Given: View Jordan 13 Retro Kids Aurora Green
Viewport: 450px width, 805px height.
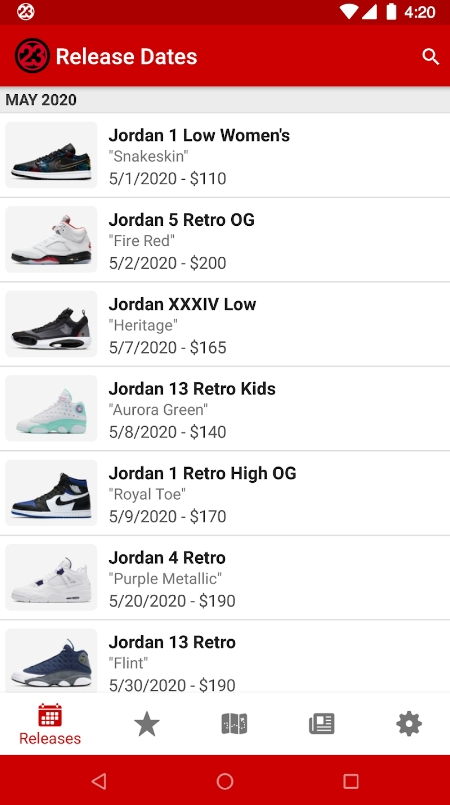Looking at the screenshot, I should tap(225, 409).
